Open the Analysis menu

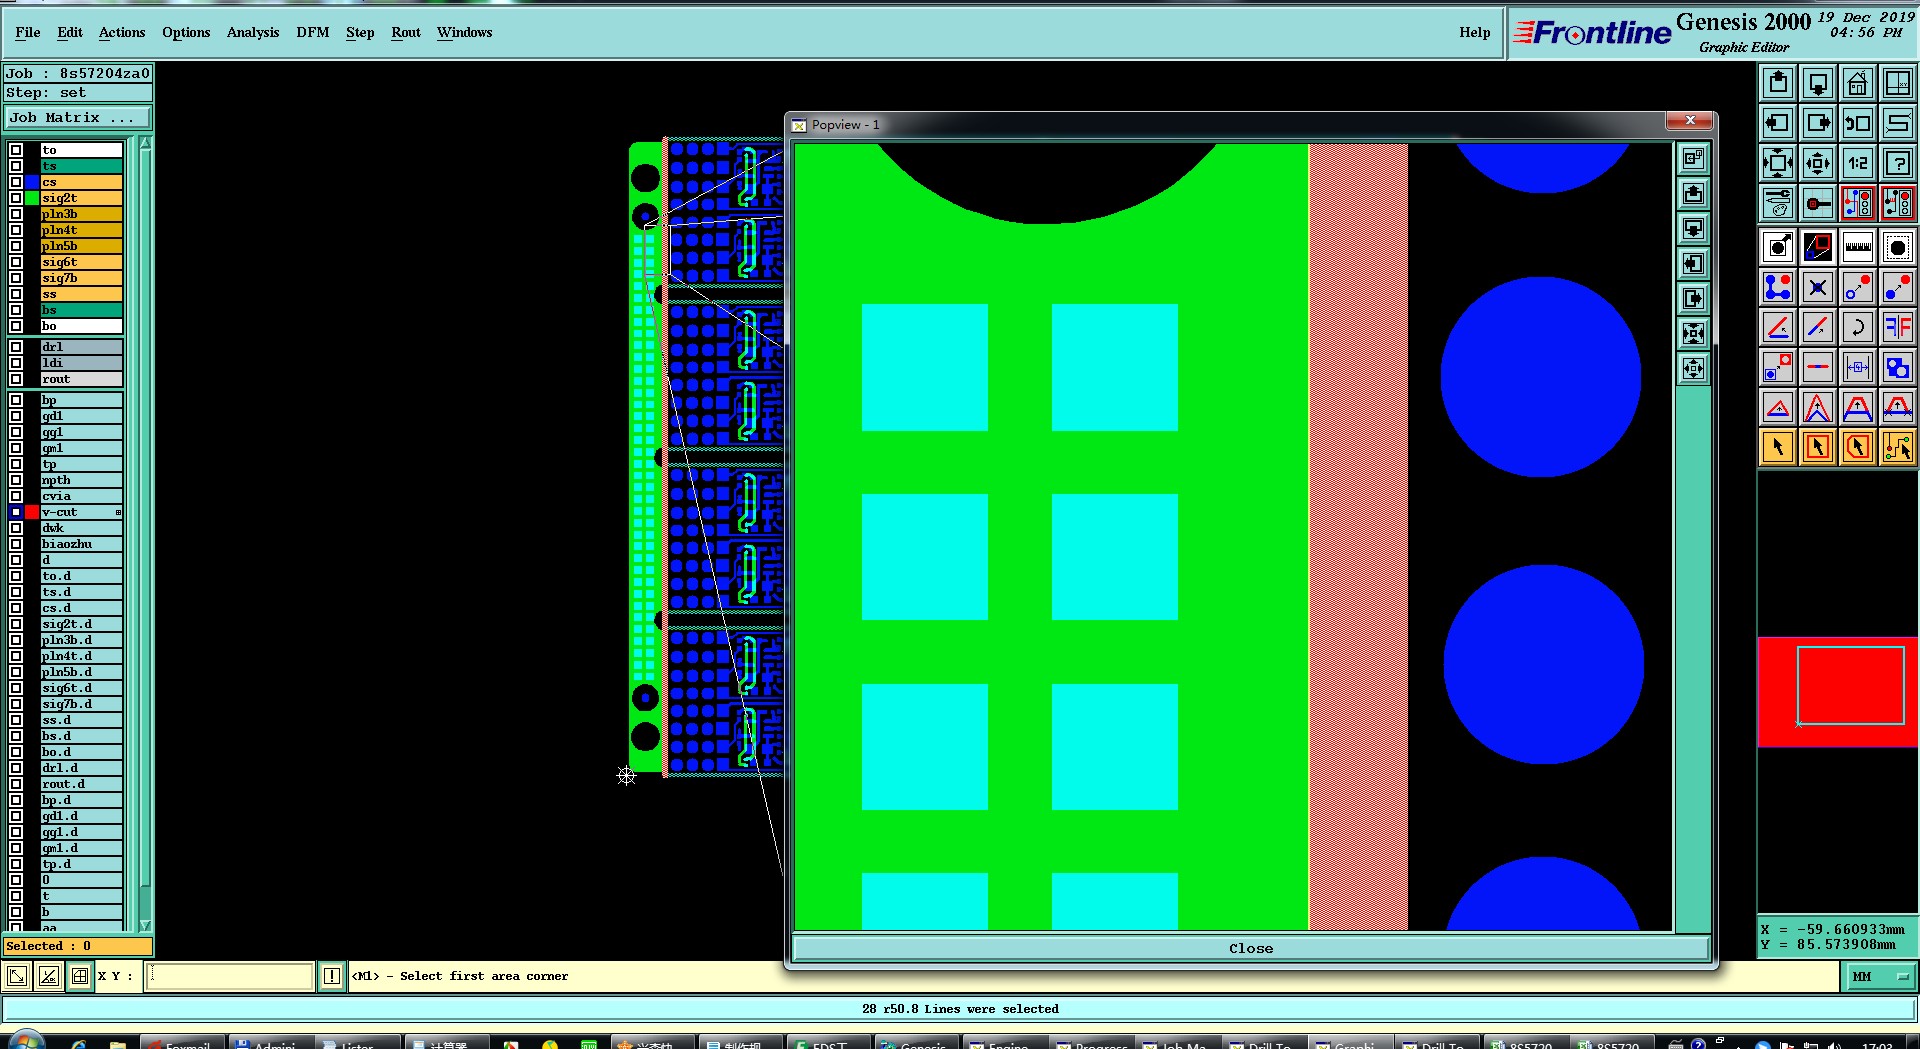coord(253,32)
